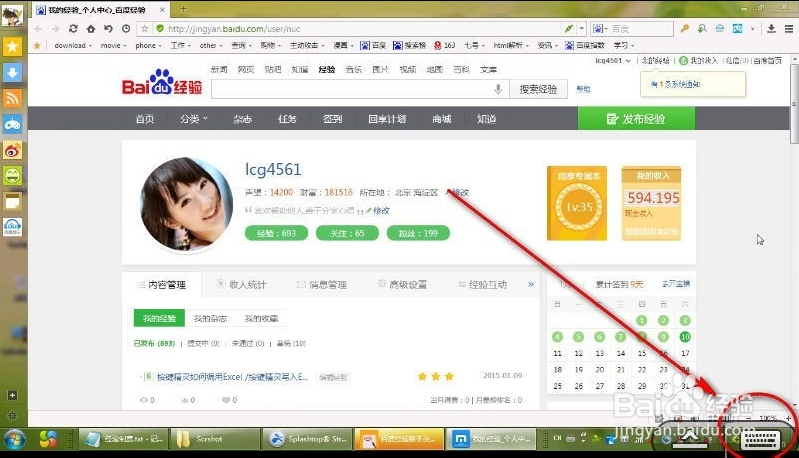Click the Lv:35 level badge card
Screen dimensions: 799x458
click(x=577, y=203)
